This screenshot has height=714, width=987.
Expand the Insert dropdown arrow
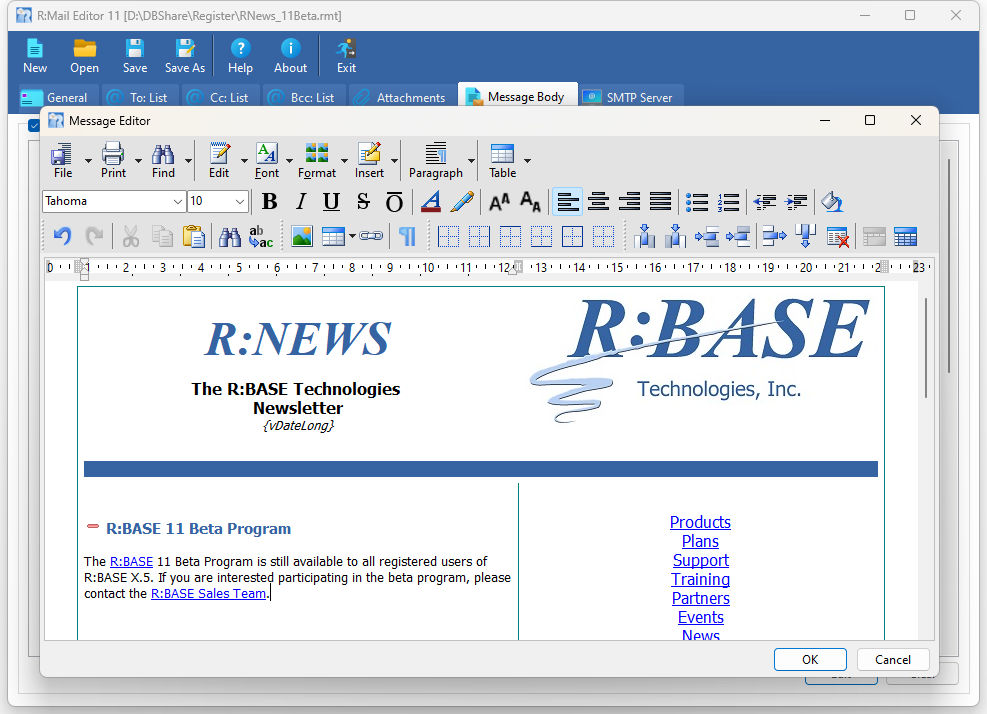click(x=394, y=161)
